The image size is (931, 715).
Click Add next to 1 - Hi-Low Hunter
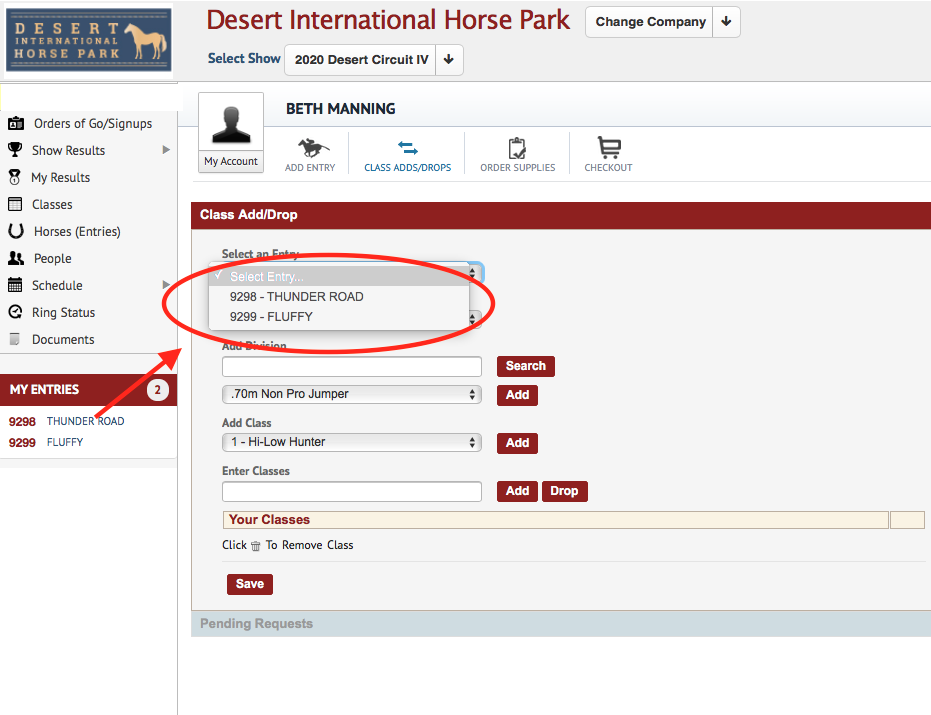(x=517, y=443)
